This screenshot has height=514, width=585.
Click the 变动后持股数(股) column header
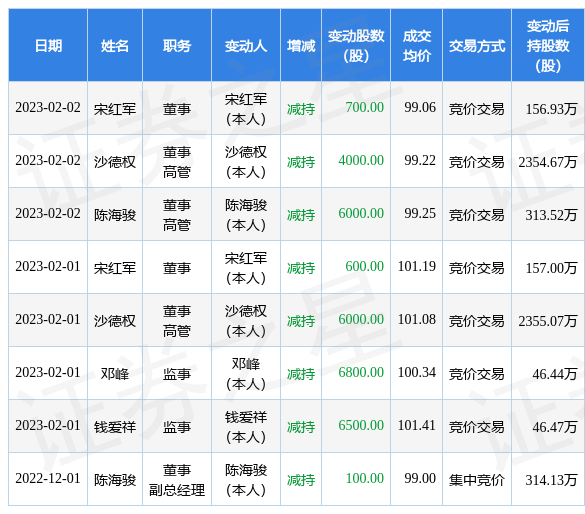click(548, 46)
